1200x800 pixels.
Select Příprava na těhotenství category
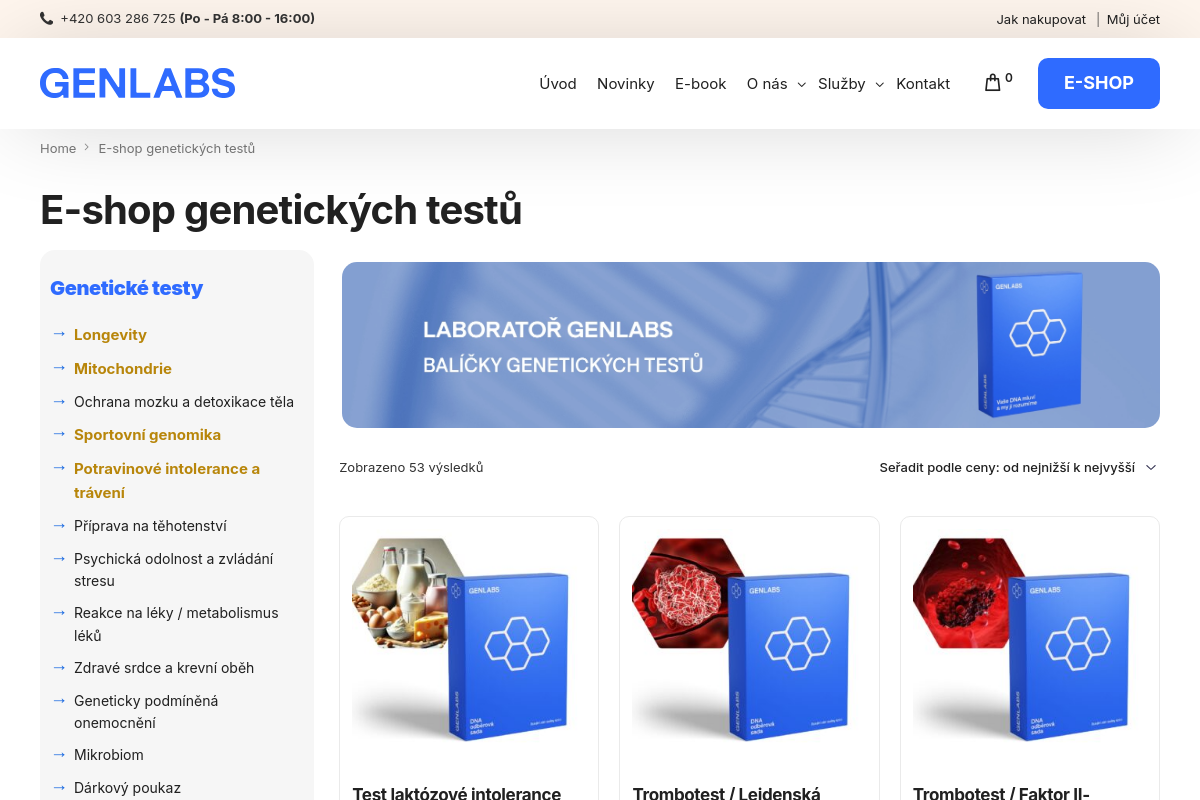click(151, 525)
